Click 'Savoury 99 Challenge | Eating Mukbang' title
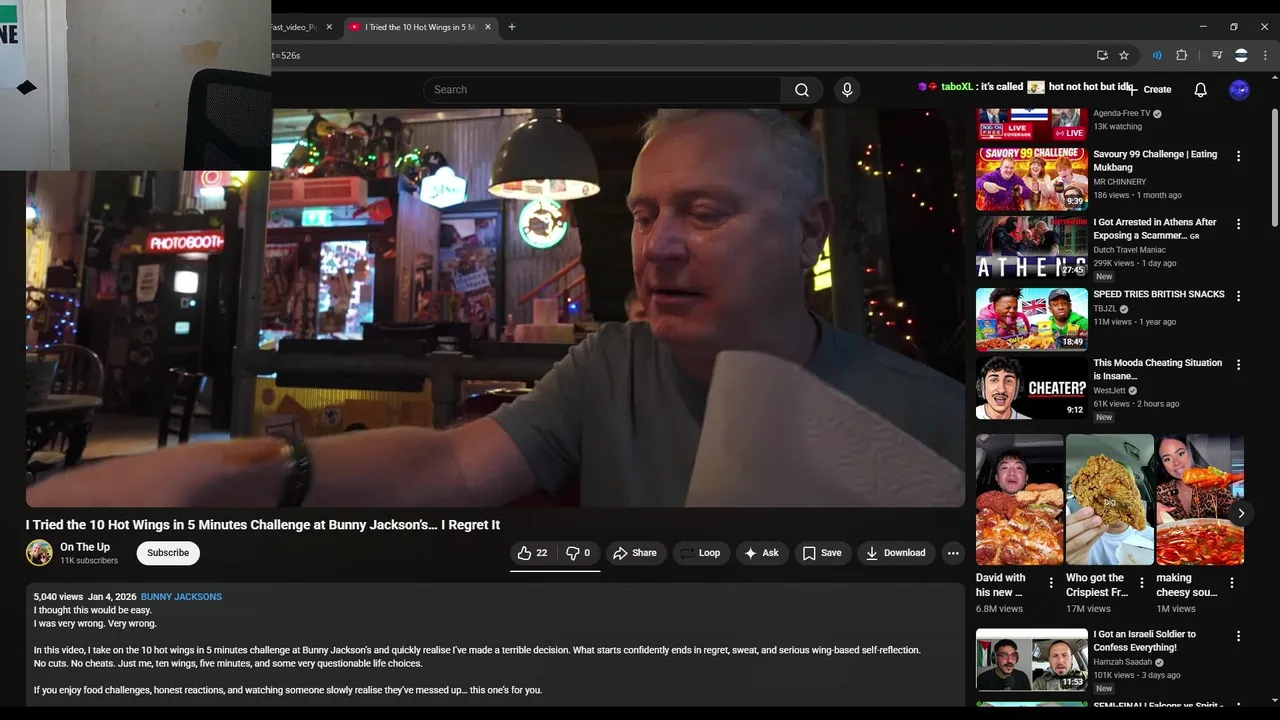 (1155, 161)
